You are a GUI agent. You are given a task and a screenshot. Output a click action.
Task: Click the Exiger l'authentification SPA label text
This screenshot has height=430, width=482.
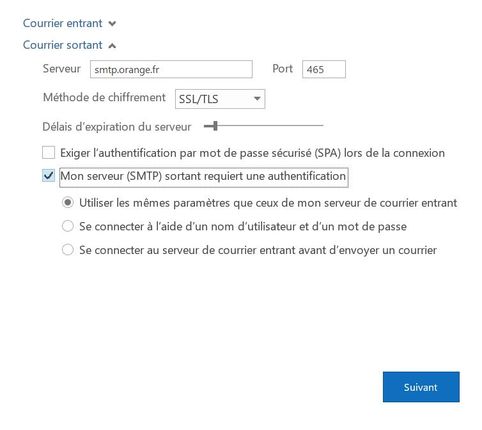click(x=252, y=153)
